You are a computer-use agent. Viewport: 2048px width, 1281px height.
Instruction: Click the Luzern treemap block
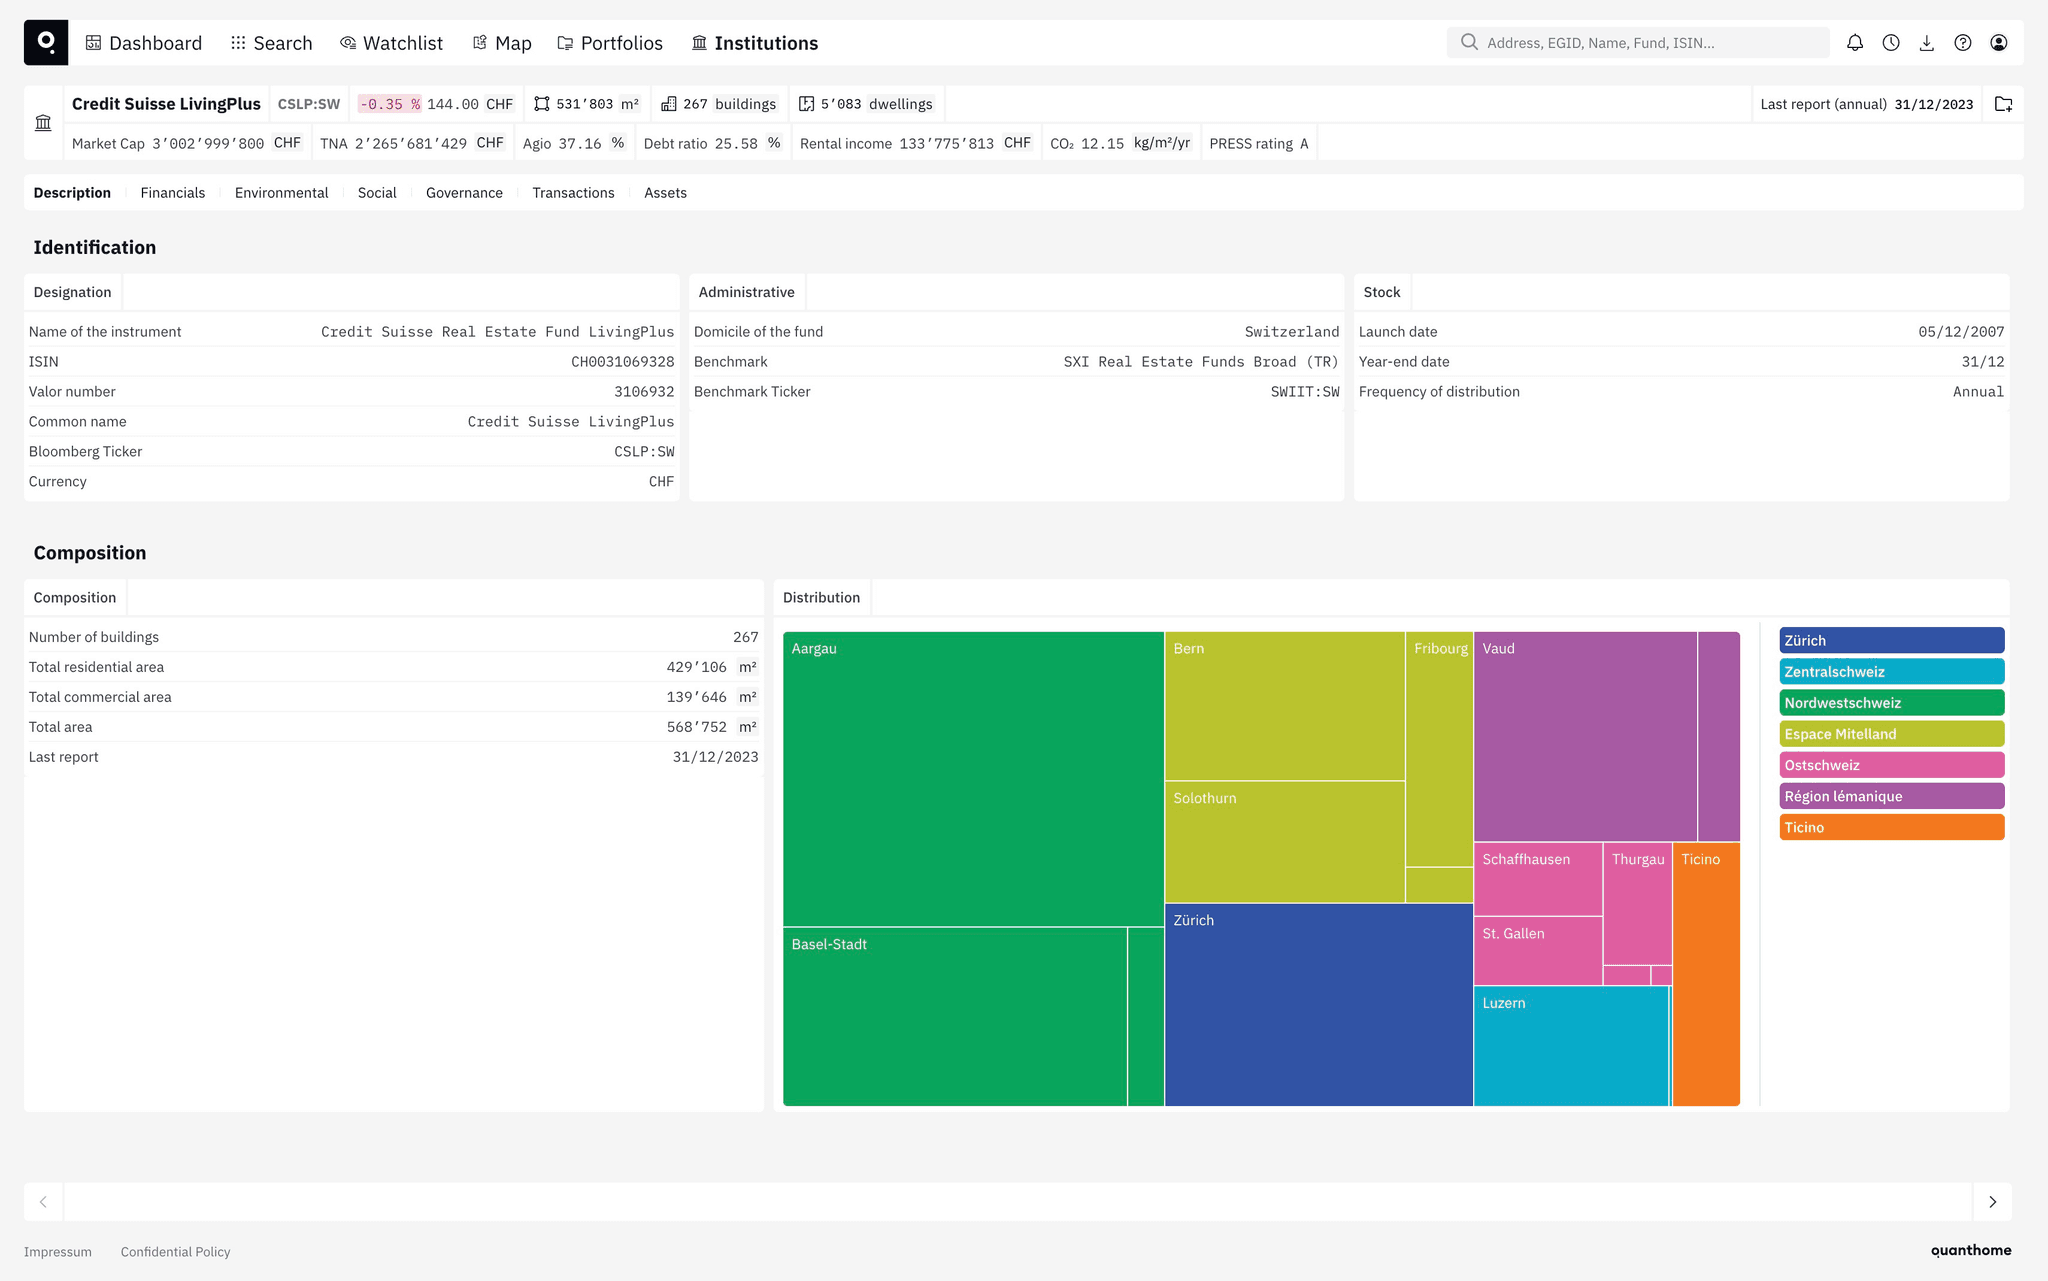pos(1571,1046)
